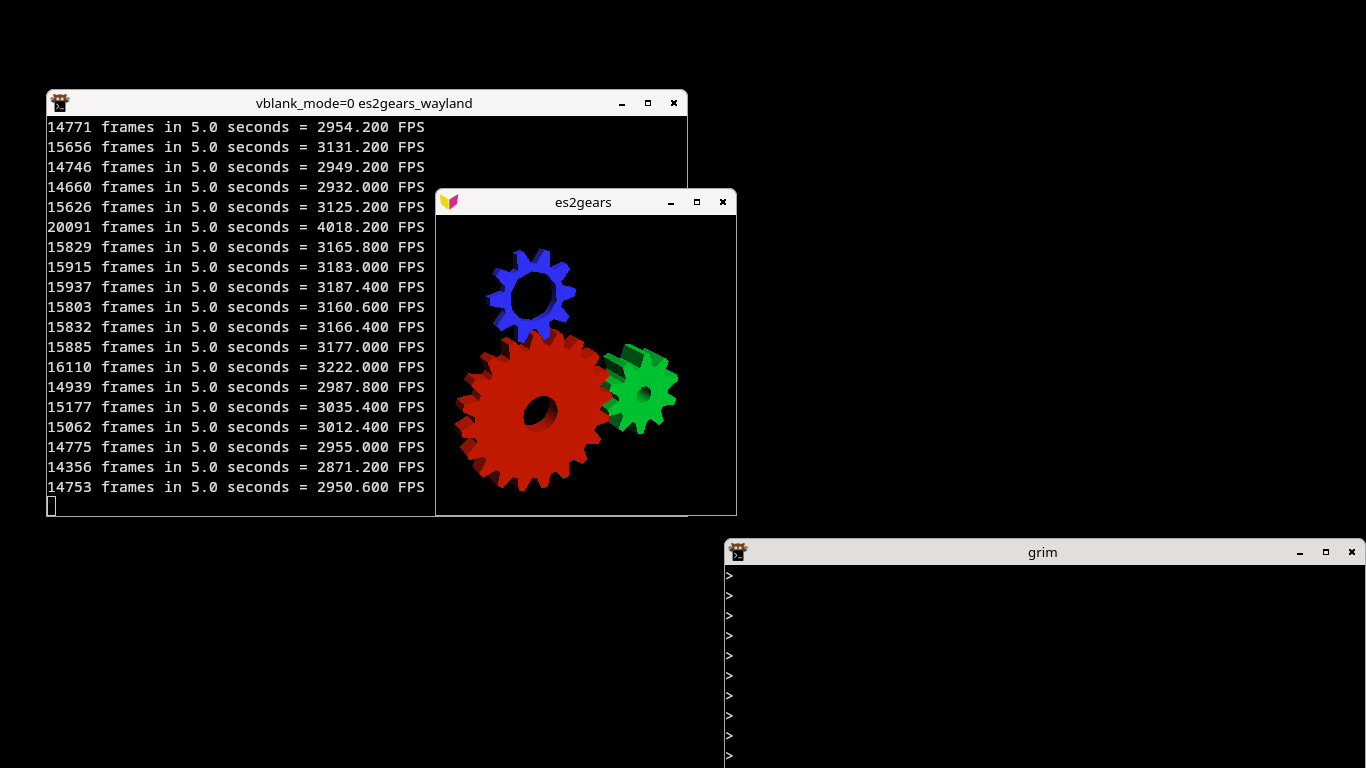Minimize the grim terminal window
The image size is (1366, 768).
[x=1300, y=552]
